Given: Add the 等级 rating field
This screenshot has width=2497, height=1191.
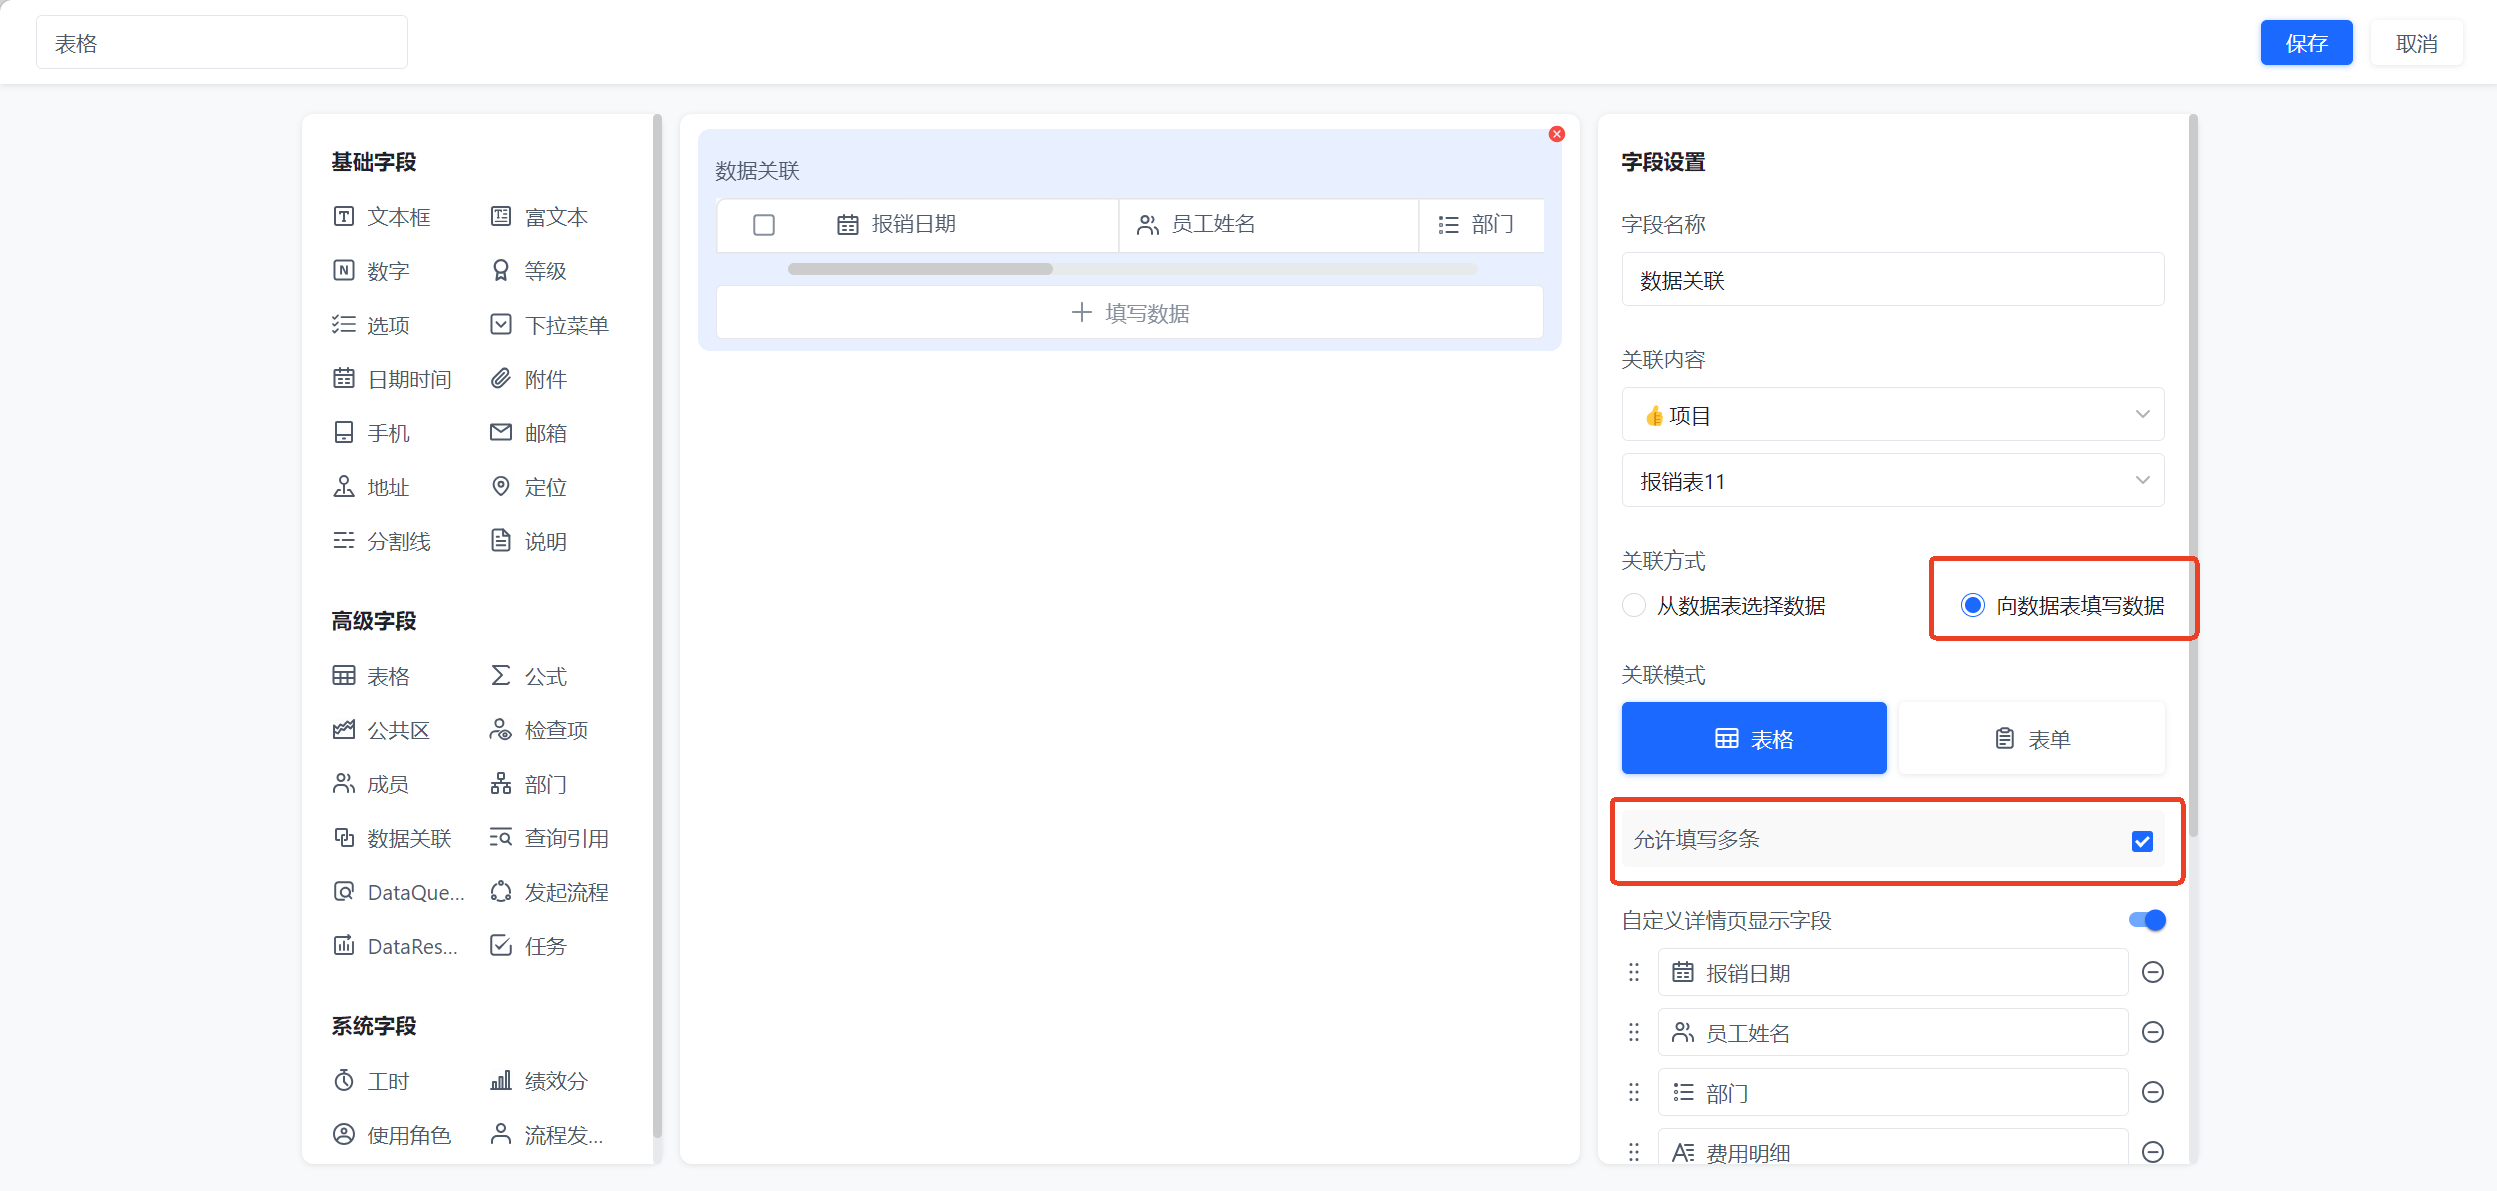Looking at the screenshot, I should [x=528, y=271].
